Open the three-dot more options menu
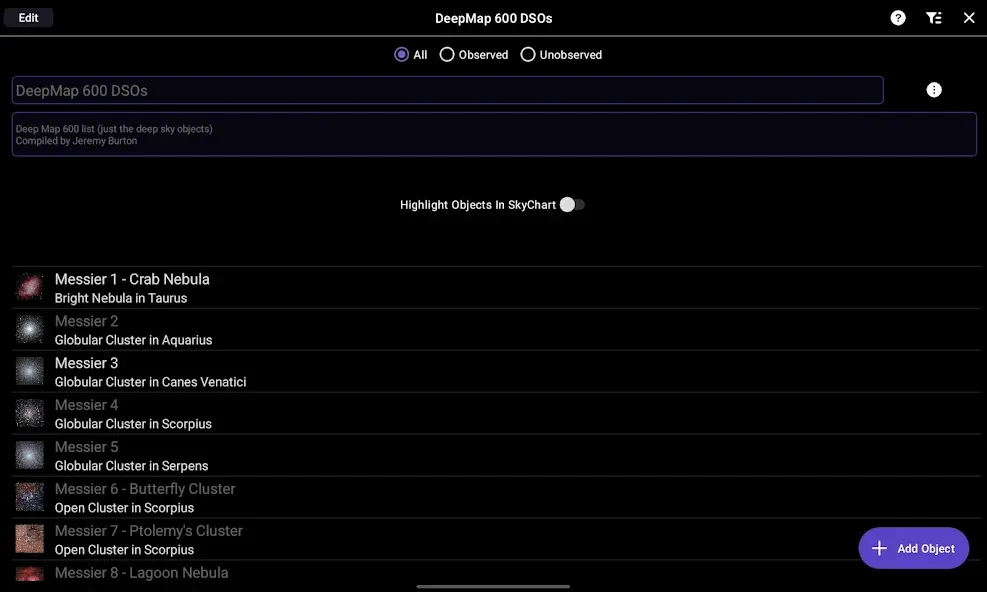This screenshot has width=987, height=592. (933, 90)
